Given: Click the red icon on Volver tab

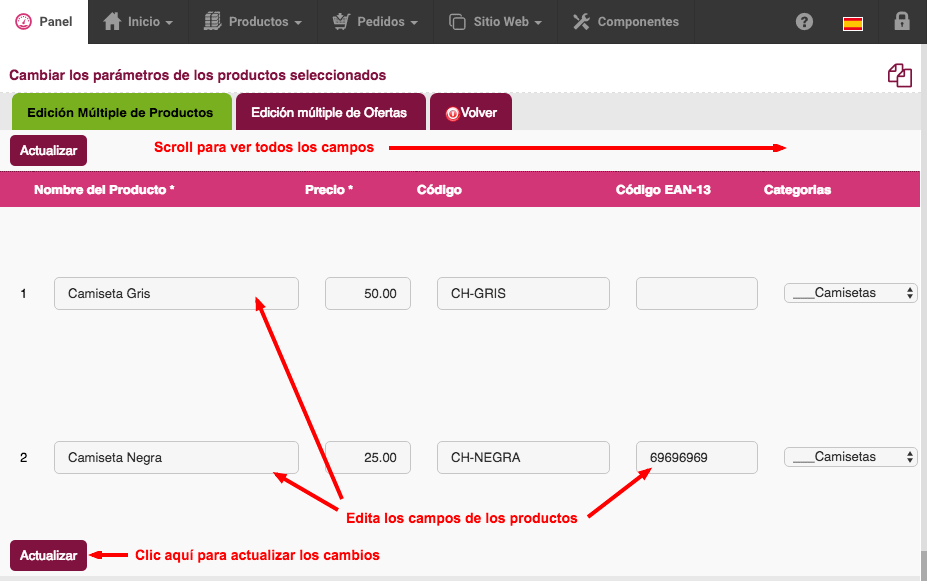Looking at the screenshot, I should (452, 113).
